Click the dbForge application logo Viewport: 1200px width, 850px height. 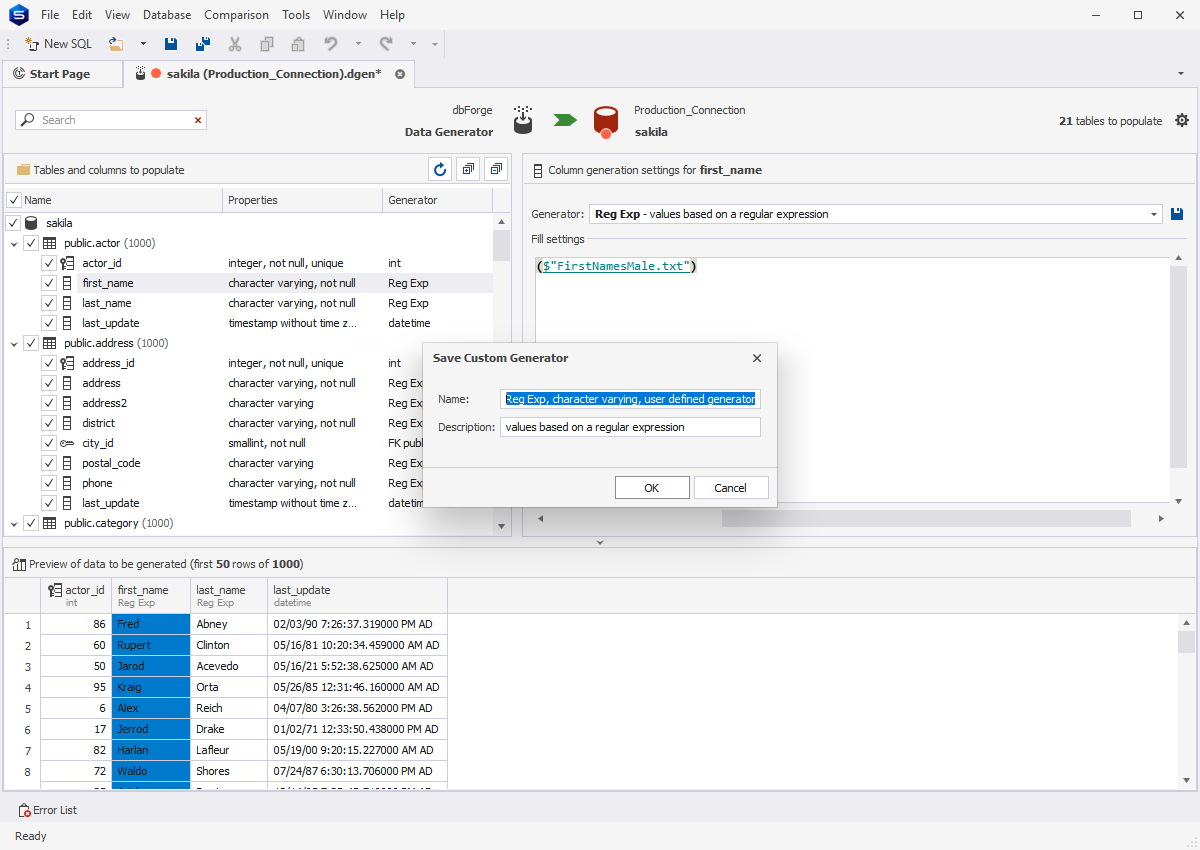(18, 15)
